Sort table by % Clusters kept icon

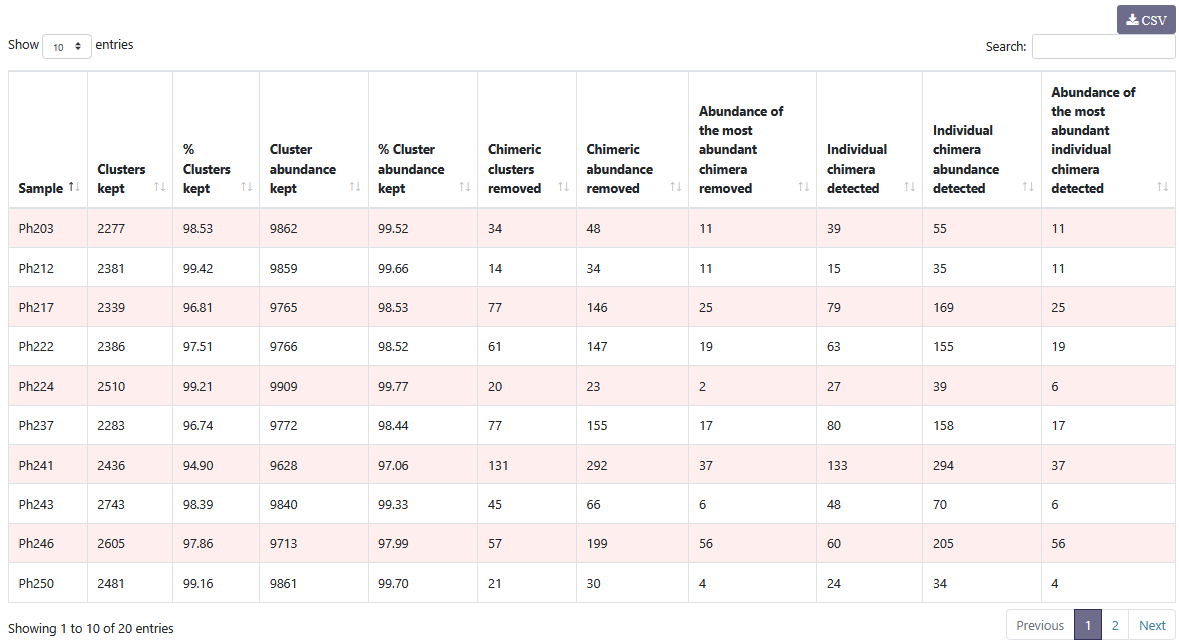pos(246,187)
